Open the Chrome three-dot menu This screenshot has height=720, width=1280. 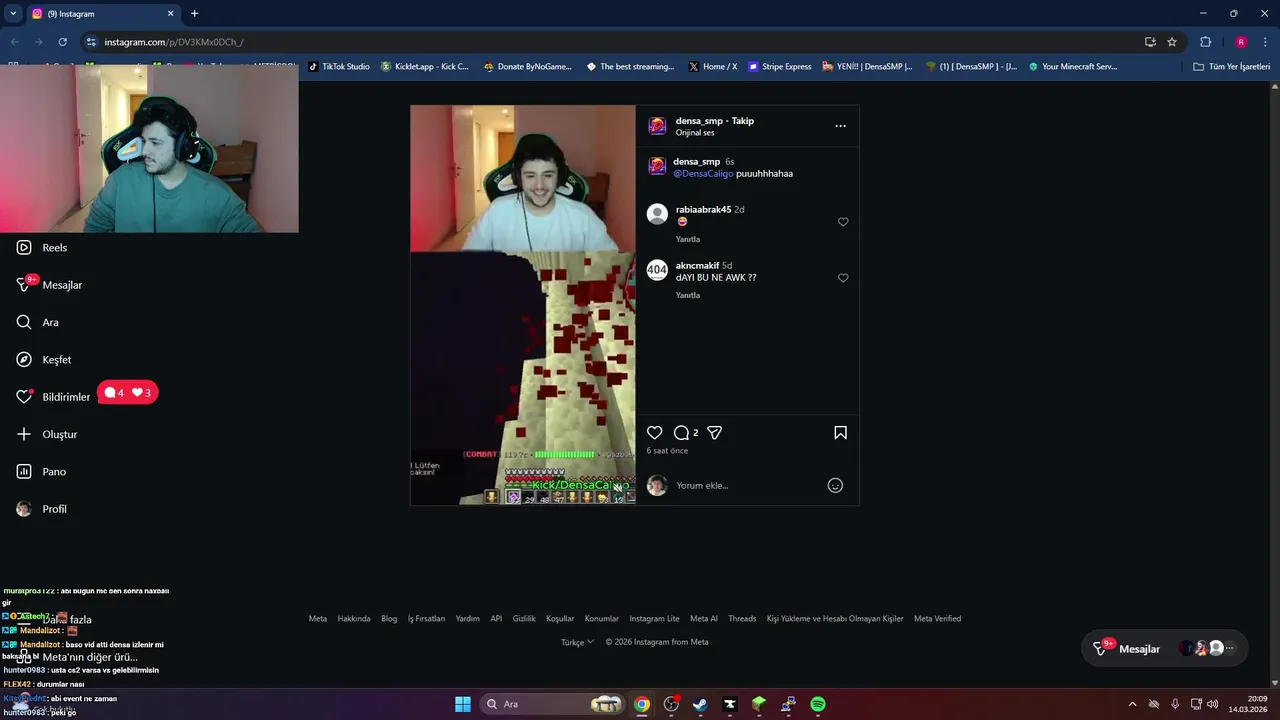pyautogui.click(x=1266, y=42)
